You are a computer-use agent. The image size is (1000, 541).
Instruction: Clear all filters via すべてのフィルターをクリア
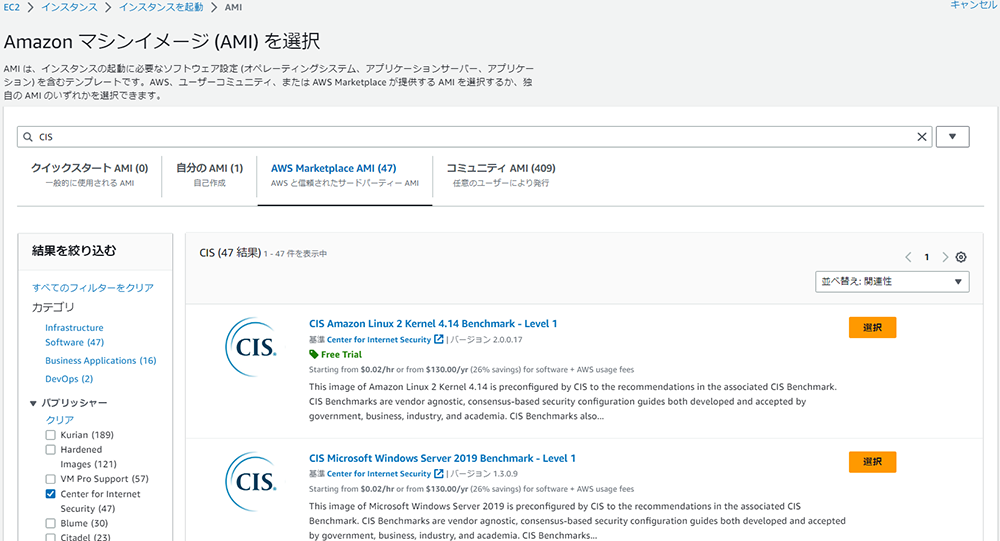(x=93, y=288)
